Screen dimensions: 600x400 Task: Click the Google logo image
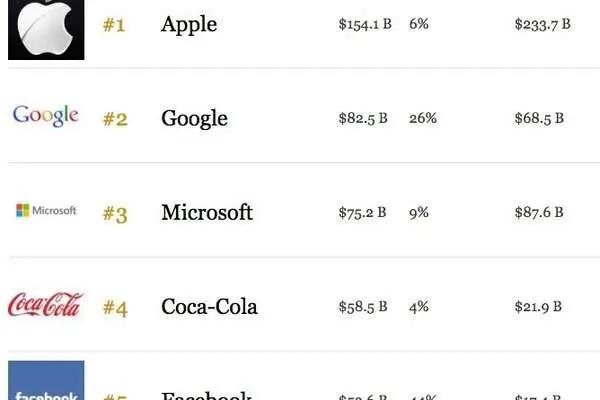pos(46,116)
